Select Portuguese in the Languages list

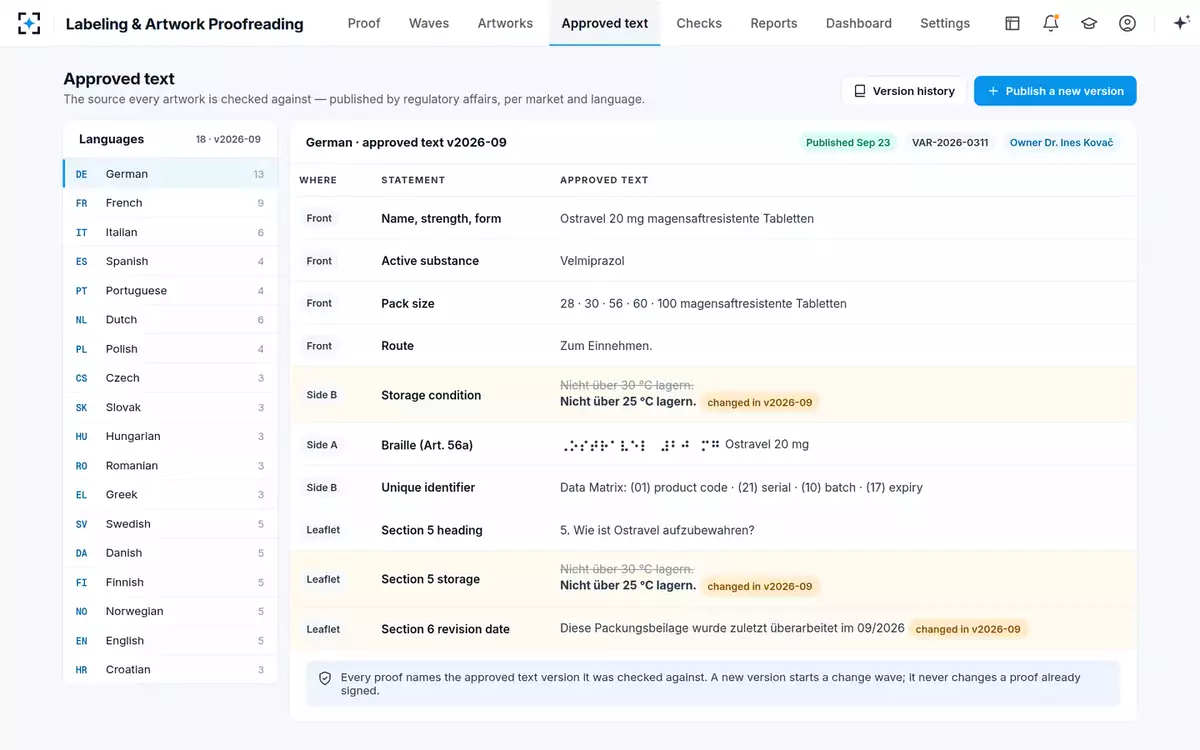170,291
